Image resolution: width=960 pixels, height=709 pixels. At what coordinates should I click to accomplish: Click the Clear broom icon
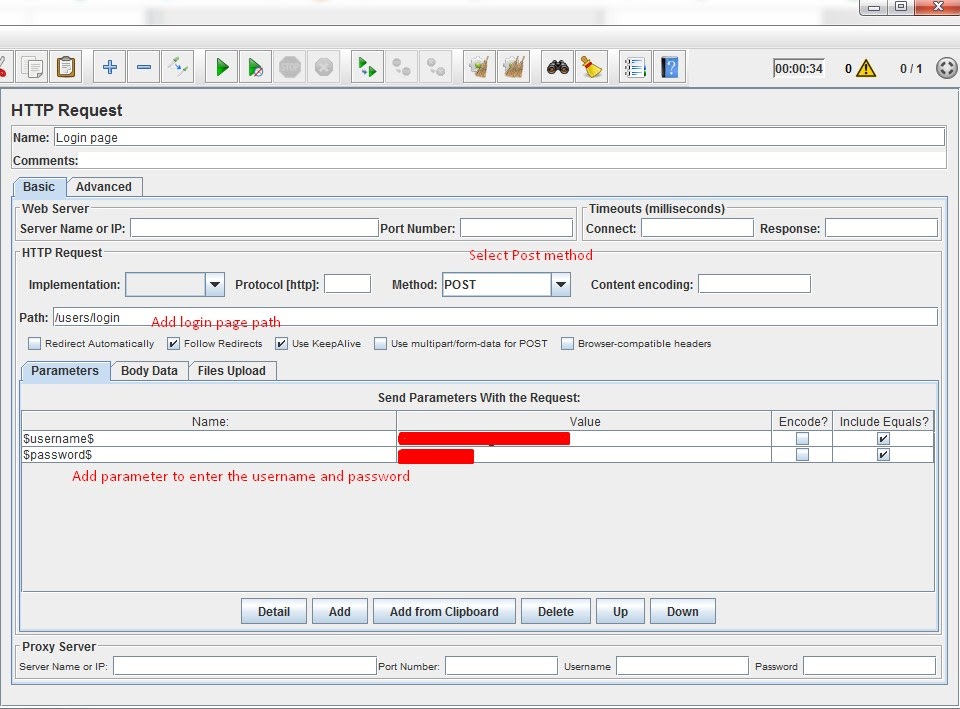479,67
